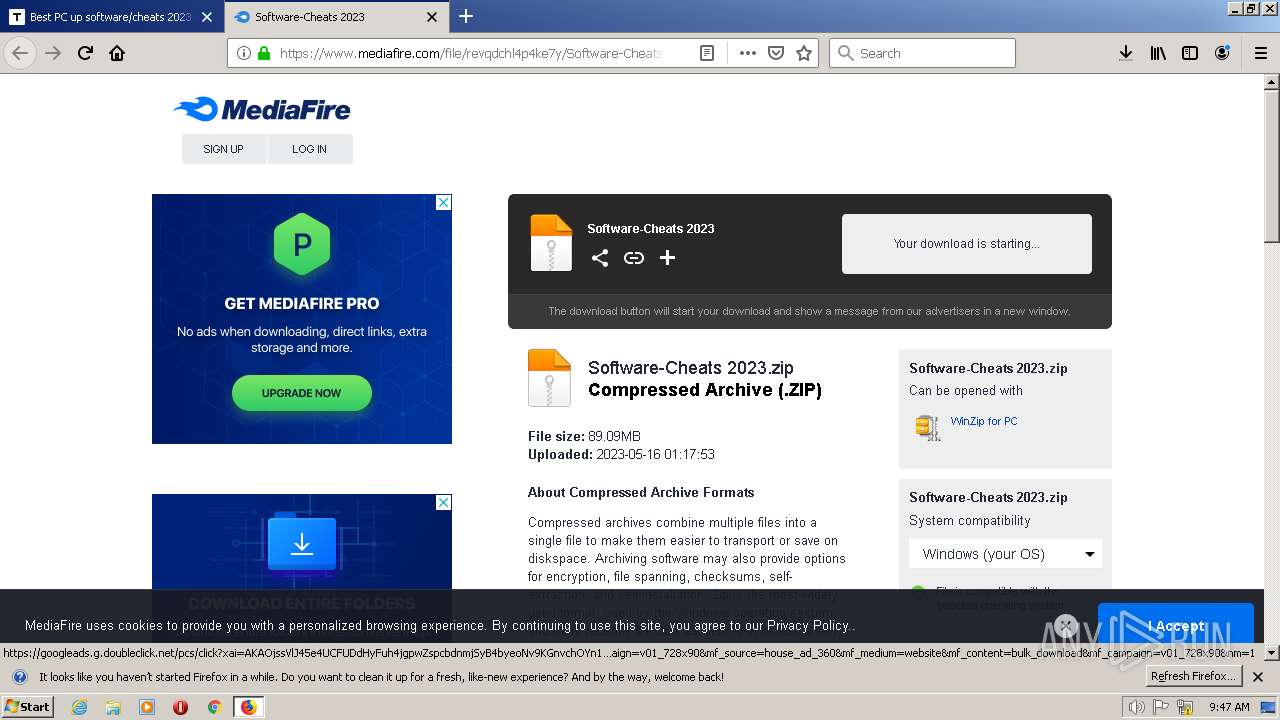Switch to the Best PC up software/cheats tab

coord(110,17)
